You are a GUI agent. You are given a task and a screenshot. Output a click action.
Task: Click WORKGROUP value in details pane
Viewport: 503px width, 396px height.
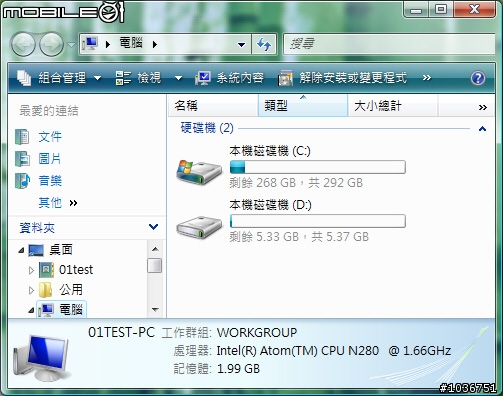coord(257,332)
